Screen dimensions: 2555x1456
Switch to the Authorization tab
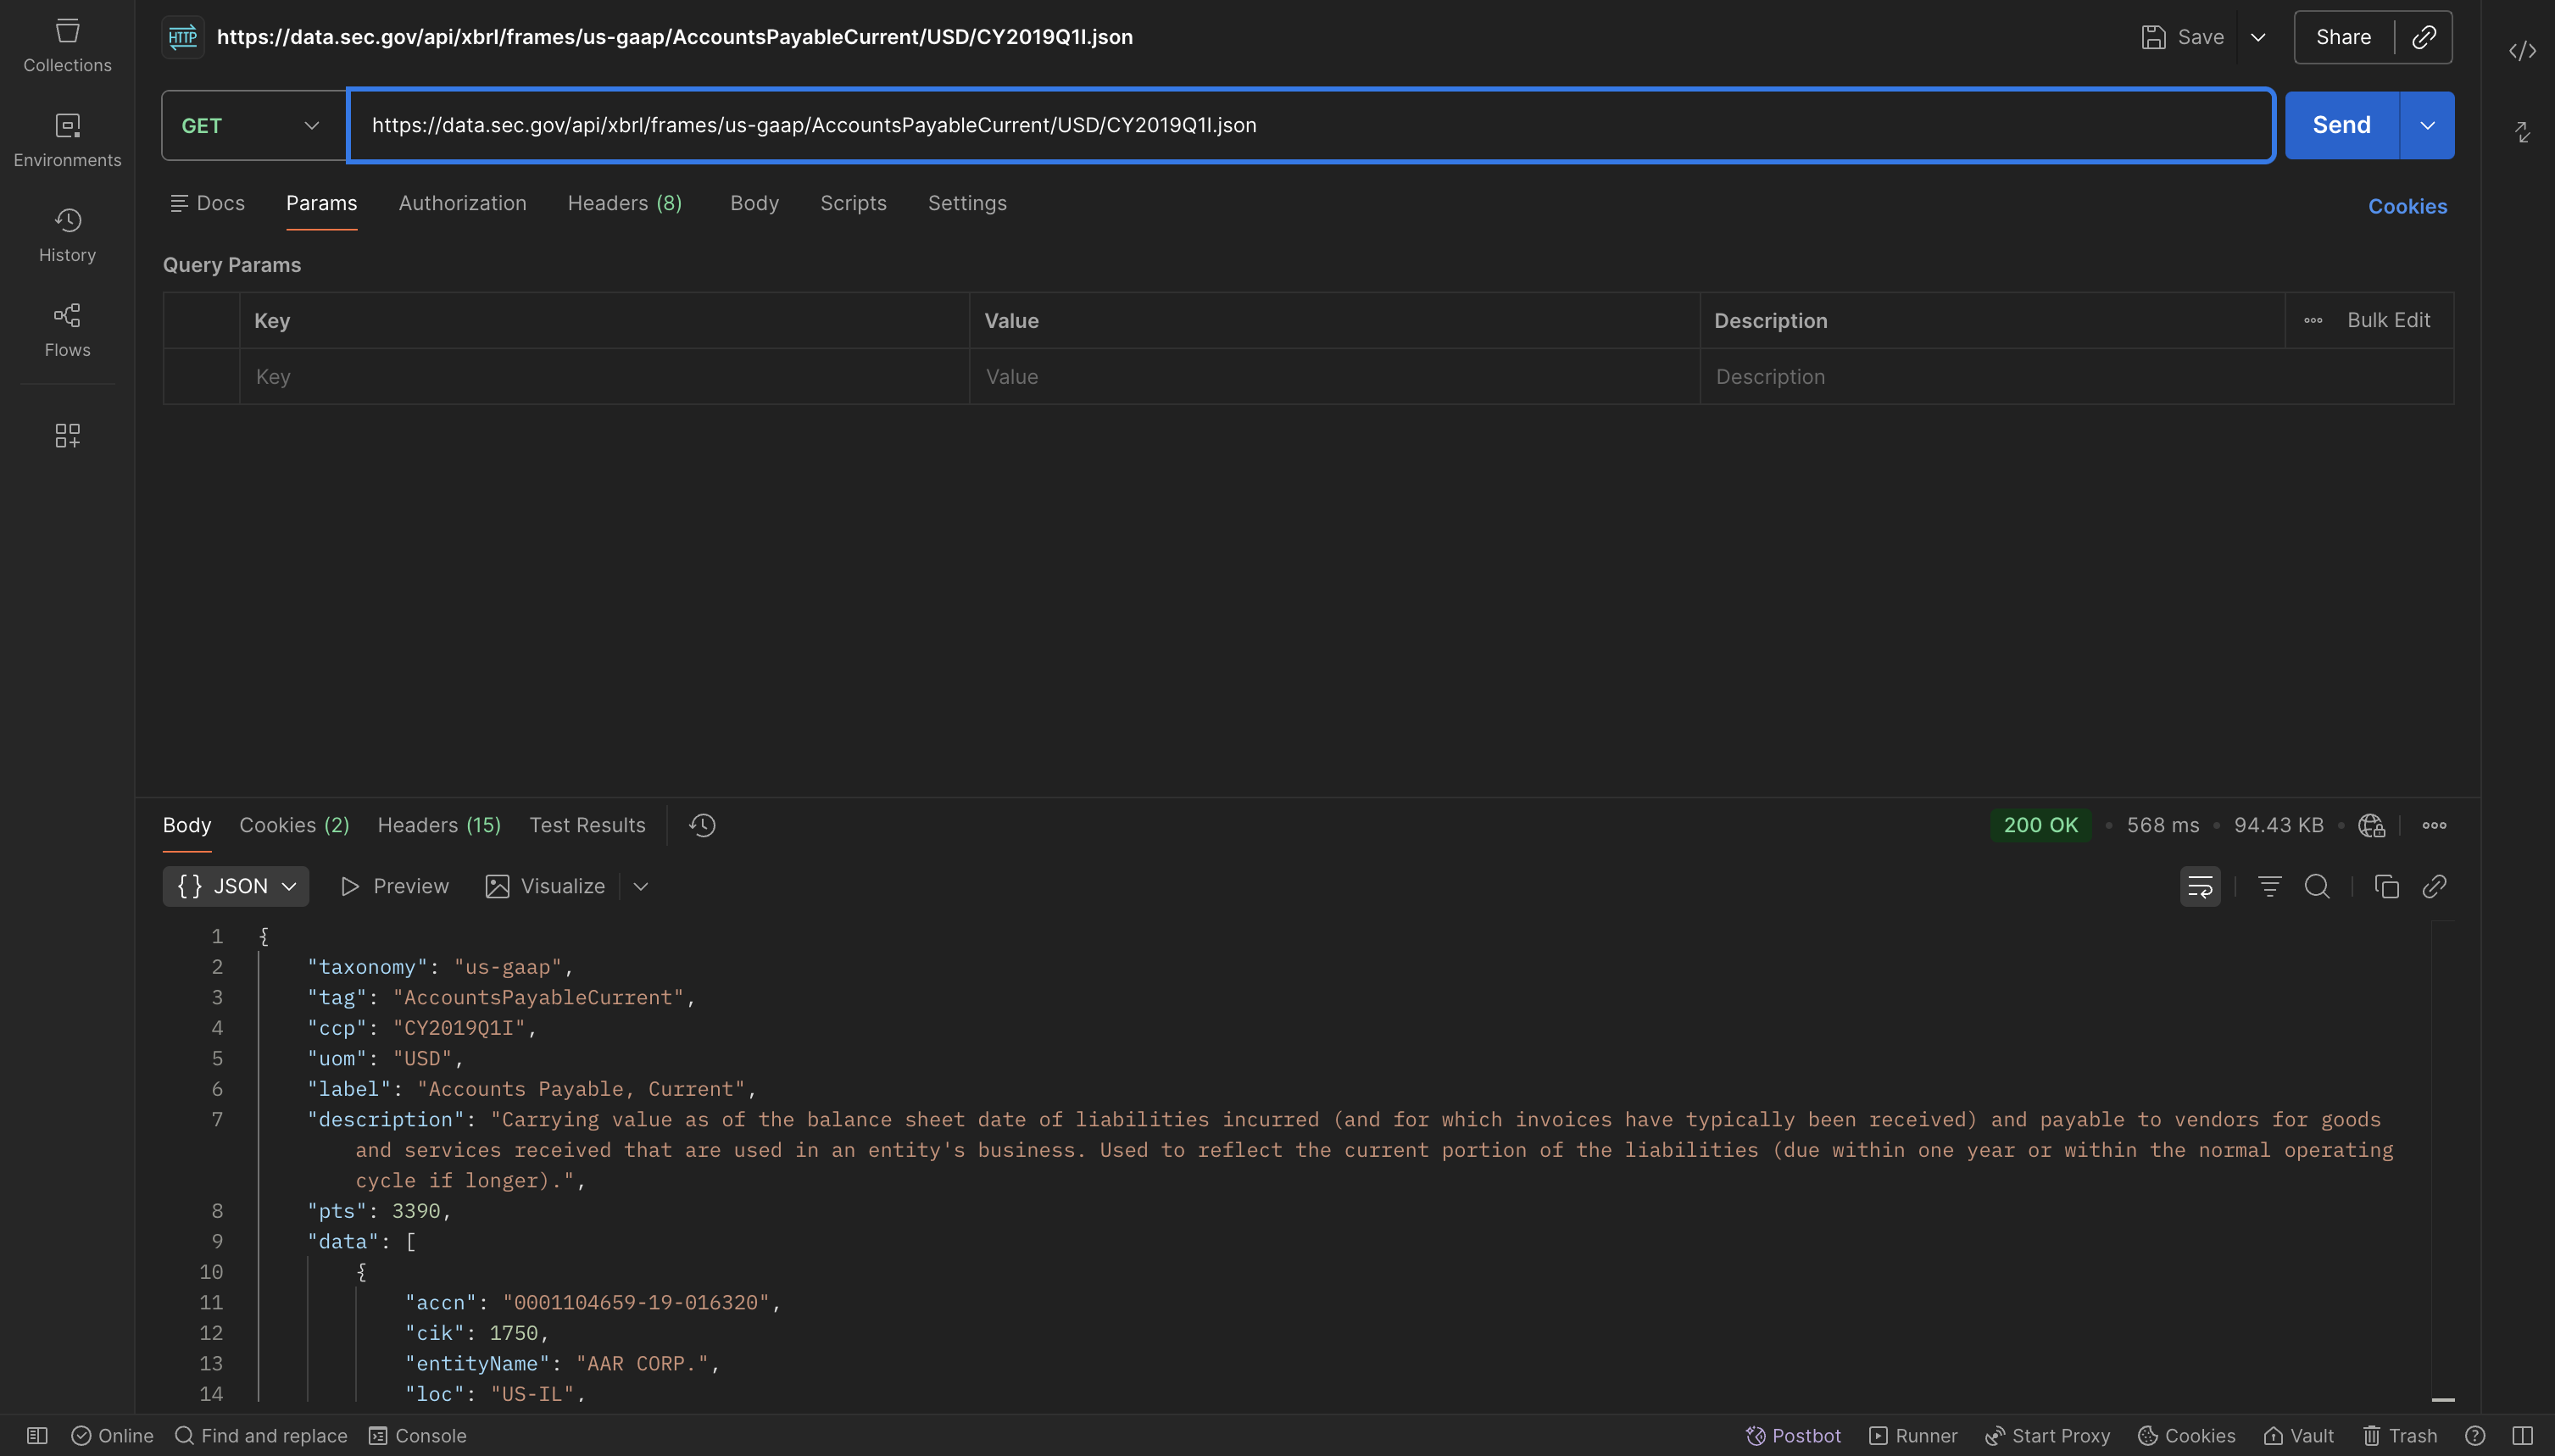(462, 203)
